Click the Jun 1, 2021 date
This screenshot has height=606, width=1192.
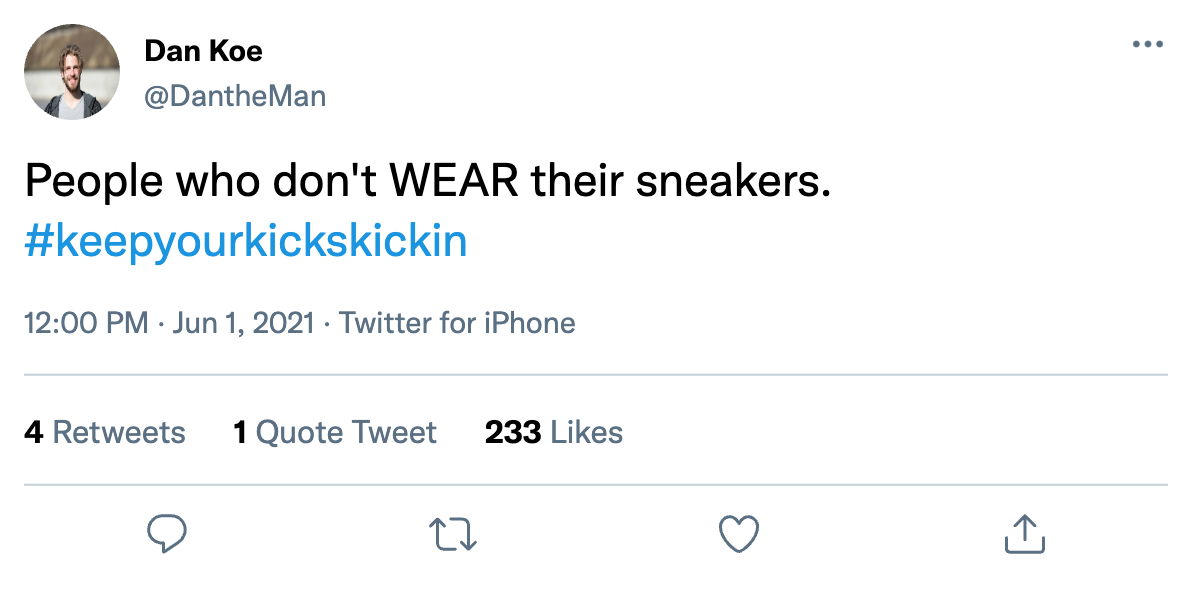click(x=245, y=323)
